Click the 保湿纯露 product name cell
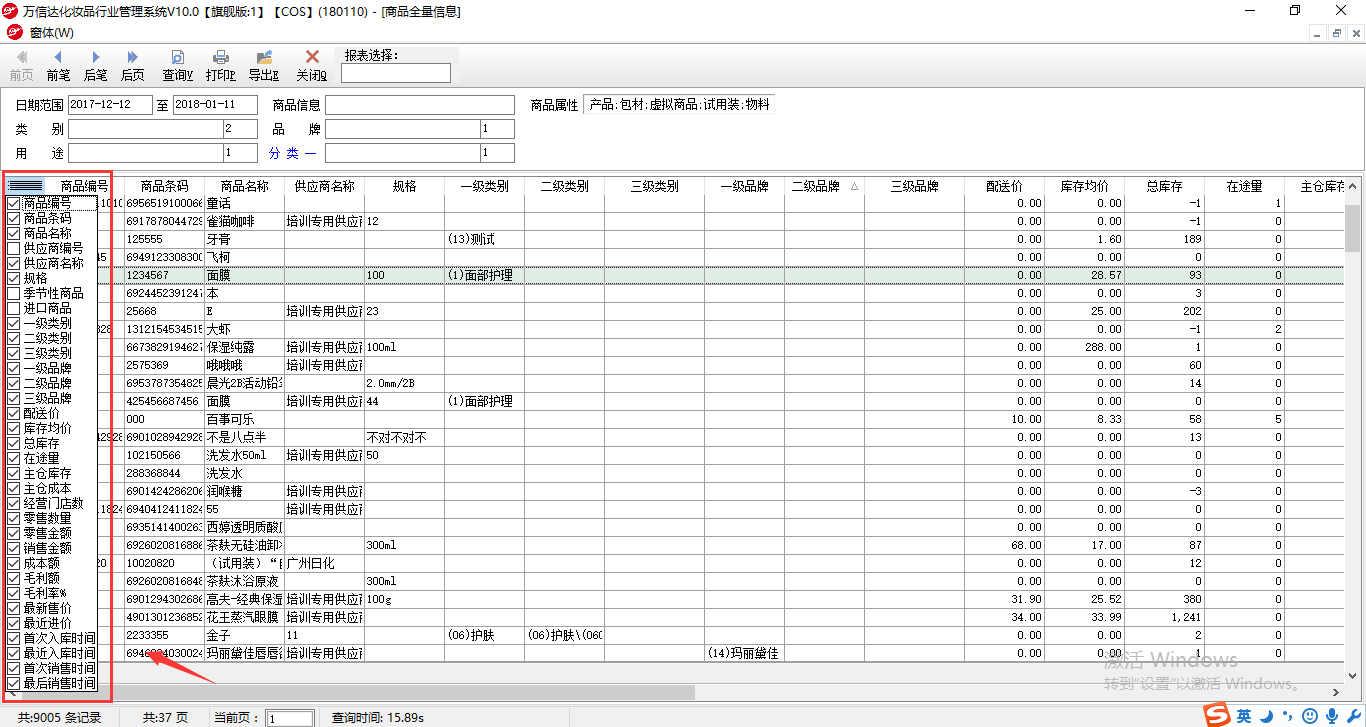Image resolution: width=1366 pixels, height=727 pixels. click(244, 347)
